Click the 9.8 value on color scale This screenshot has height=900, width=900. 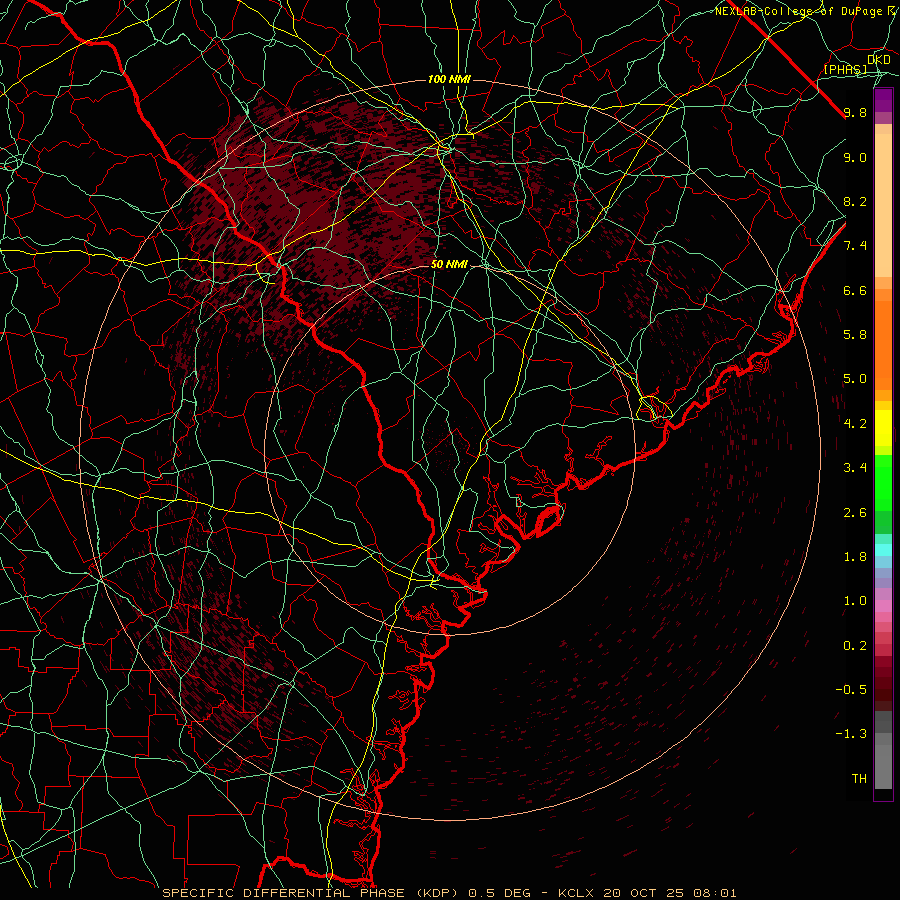click(855, 112)
